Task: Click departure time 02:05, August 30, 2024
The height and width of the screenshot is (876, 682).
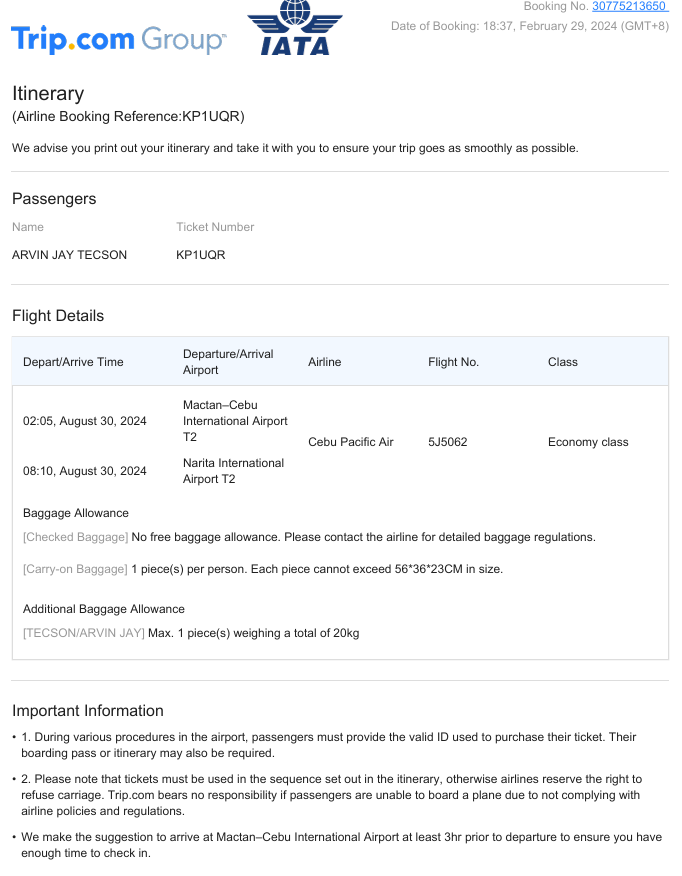Action: [85, 421]
